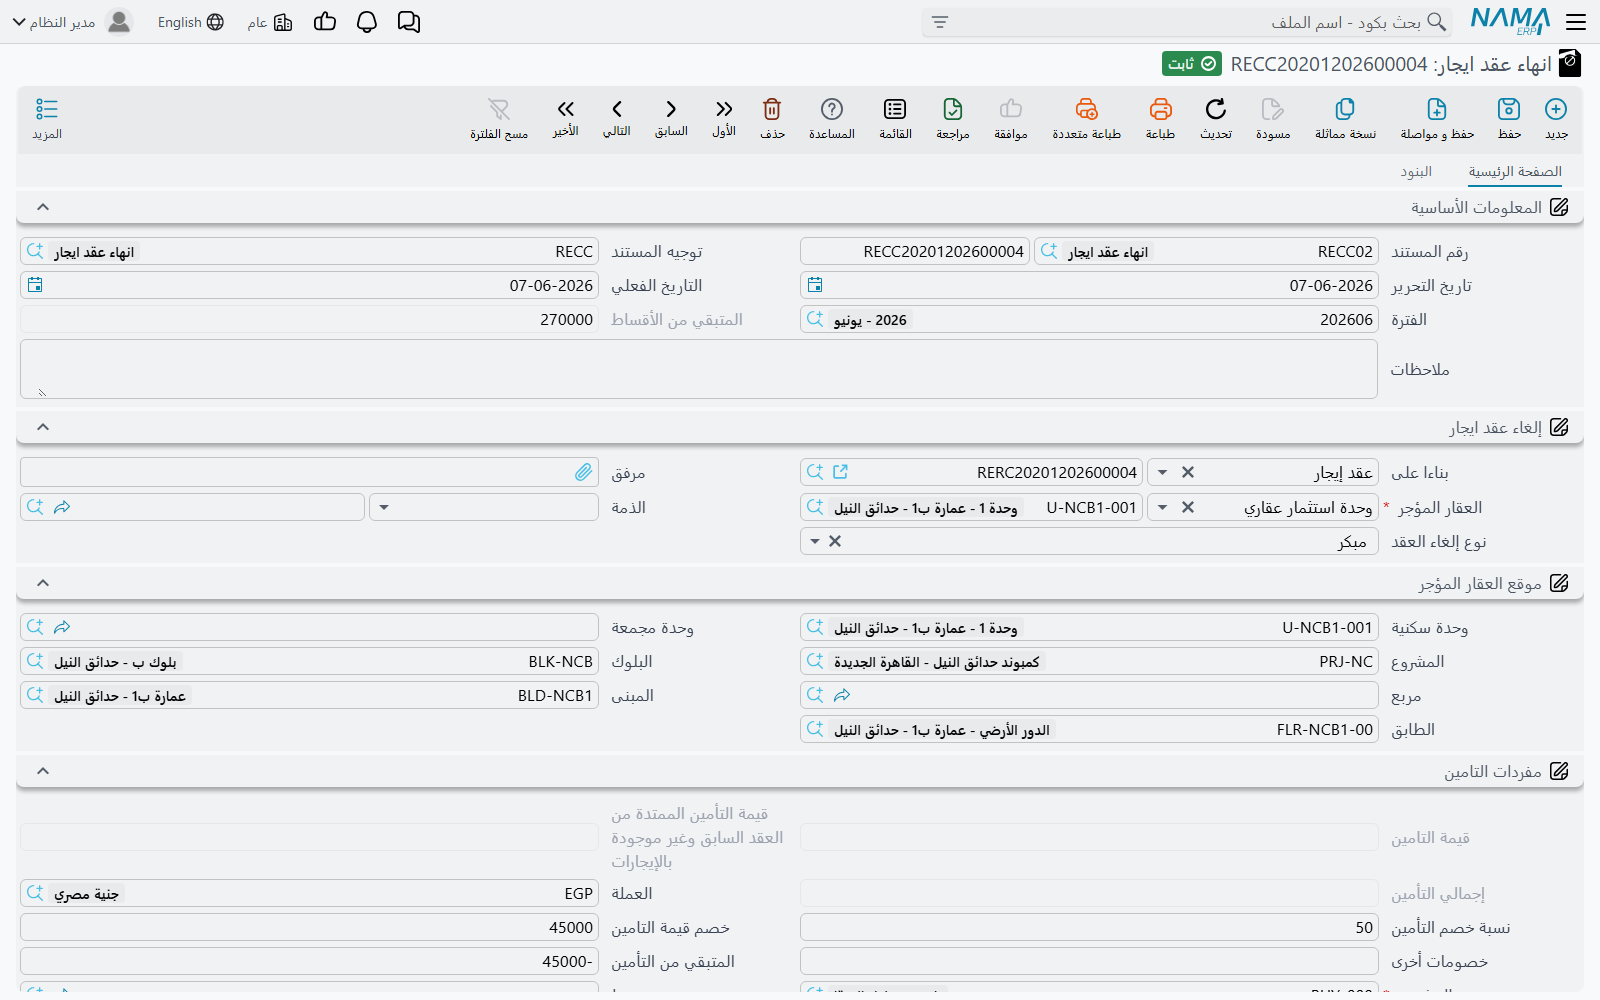Clear the عقد إيجار selection in بناءا على

pos(1188,472)
